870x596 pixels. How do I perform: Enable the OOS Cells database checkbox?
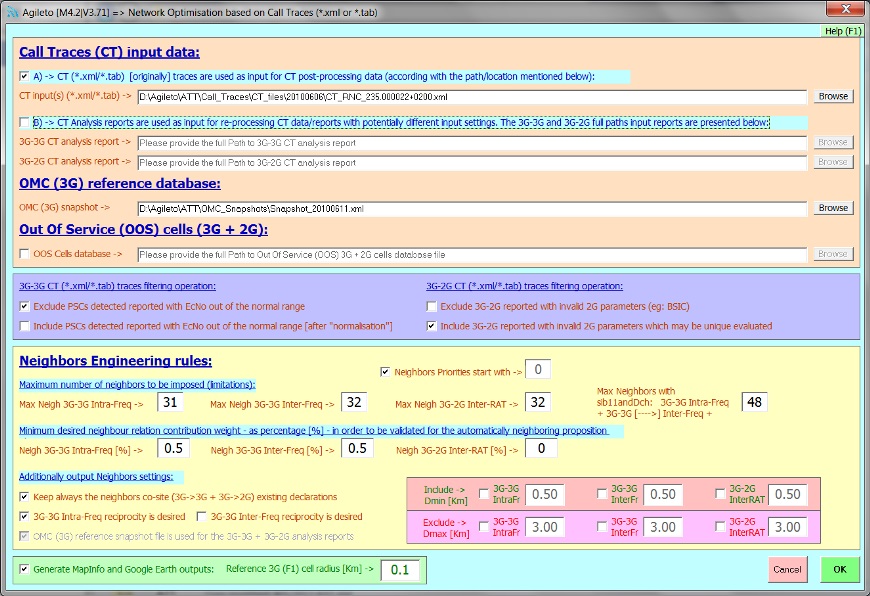point(25,254)
